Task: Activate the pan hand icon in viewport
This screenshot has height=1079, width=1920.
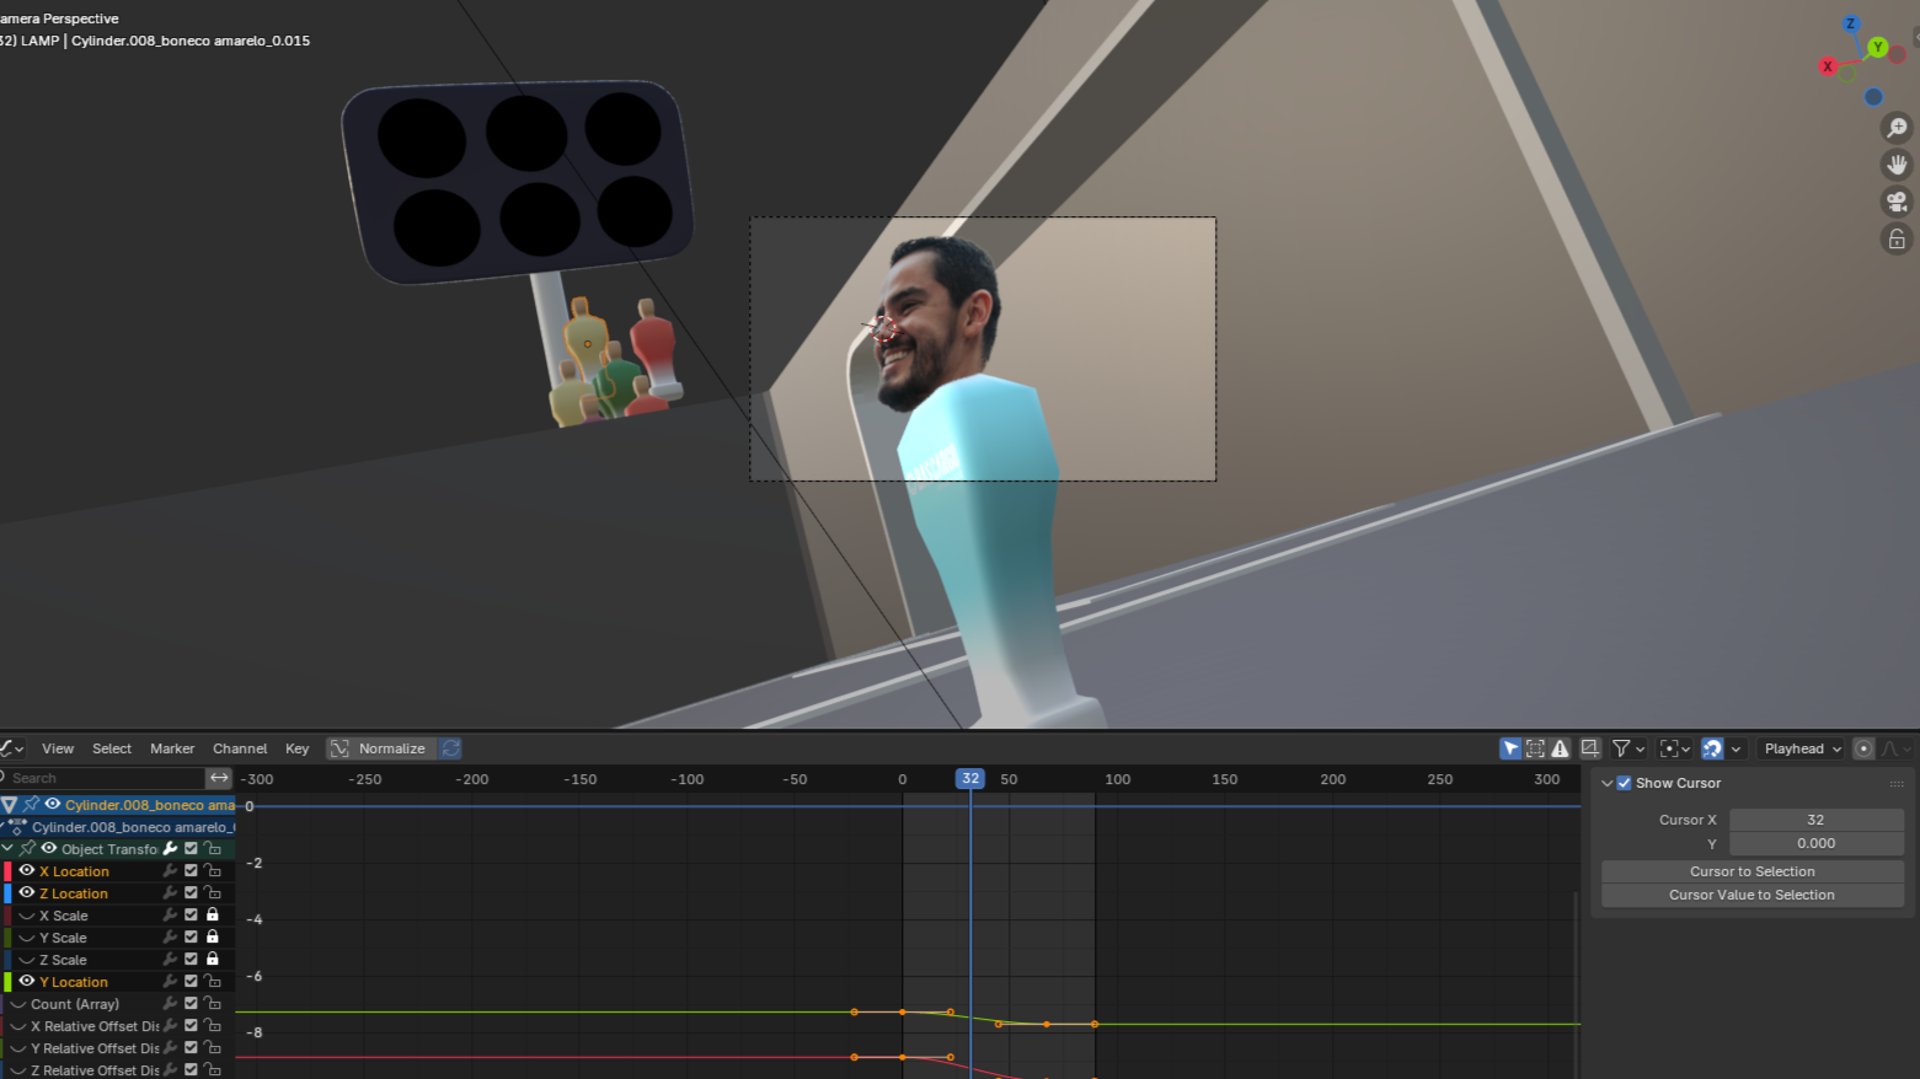Action: click(x=1896, y=165)
